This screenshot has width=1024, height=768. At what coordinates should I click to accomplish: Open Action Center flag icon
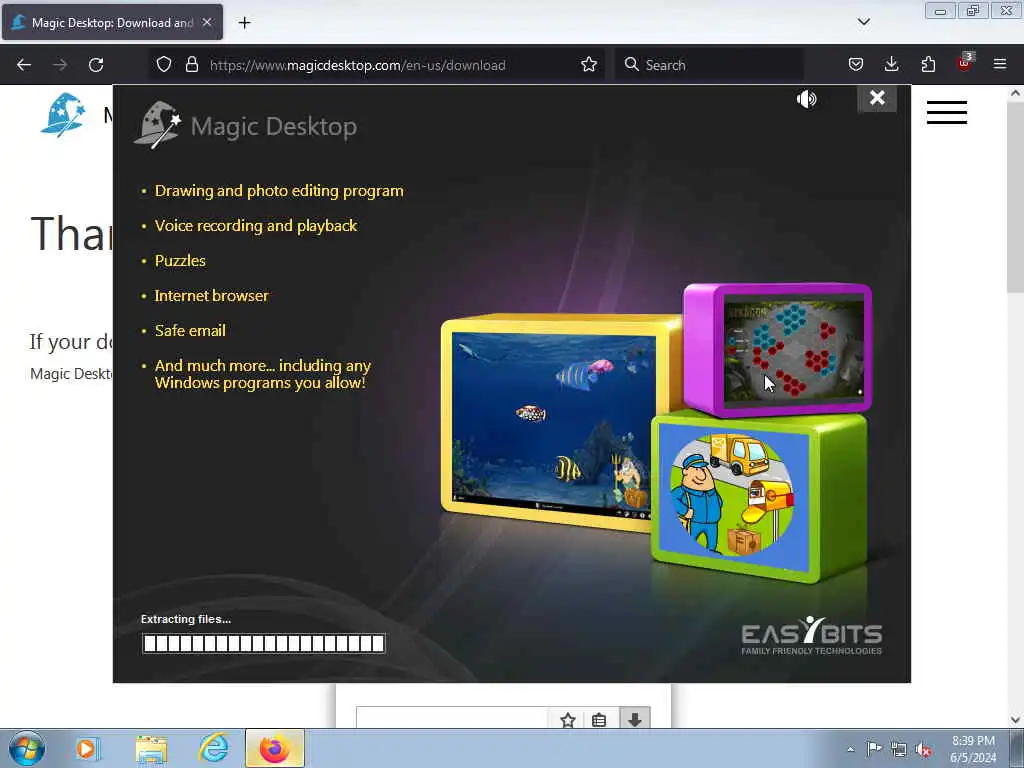click(874, 749)
